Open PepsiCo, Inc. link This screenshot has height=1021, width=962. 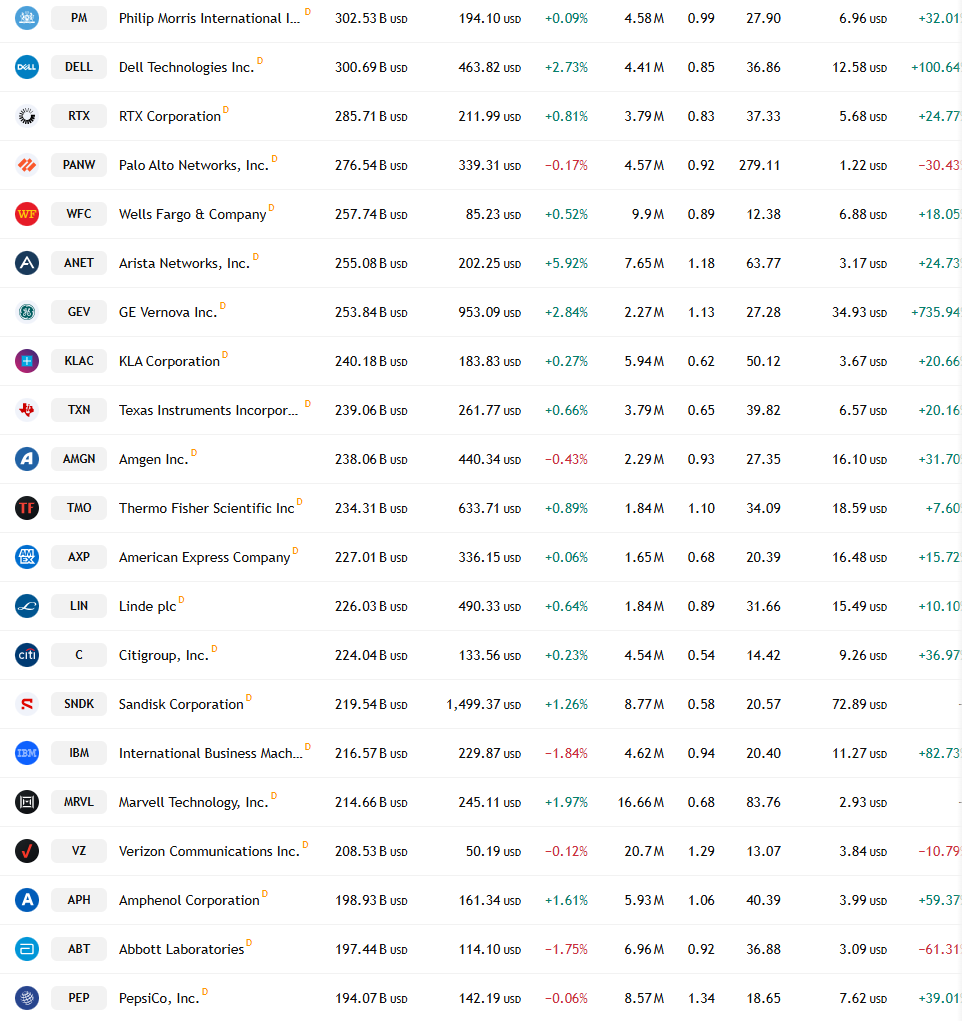pos(159,998)
